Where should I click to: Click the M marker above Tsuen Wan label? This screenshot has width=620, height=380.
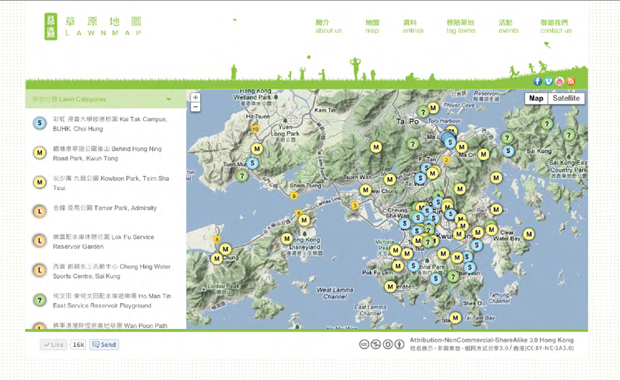(390, 179)
